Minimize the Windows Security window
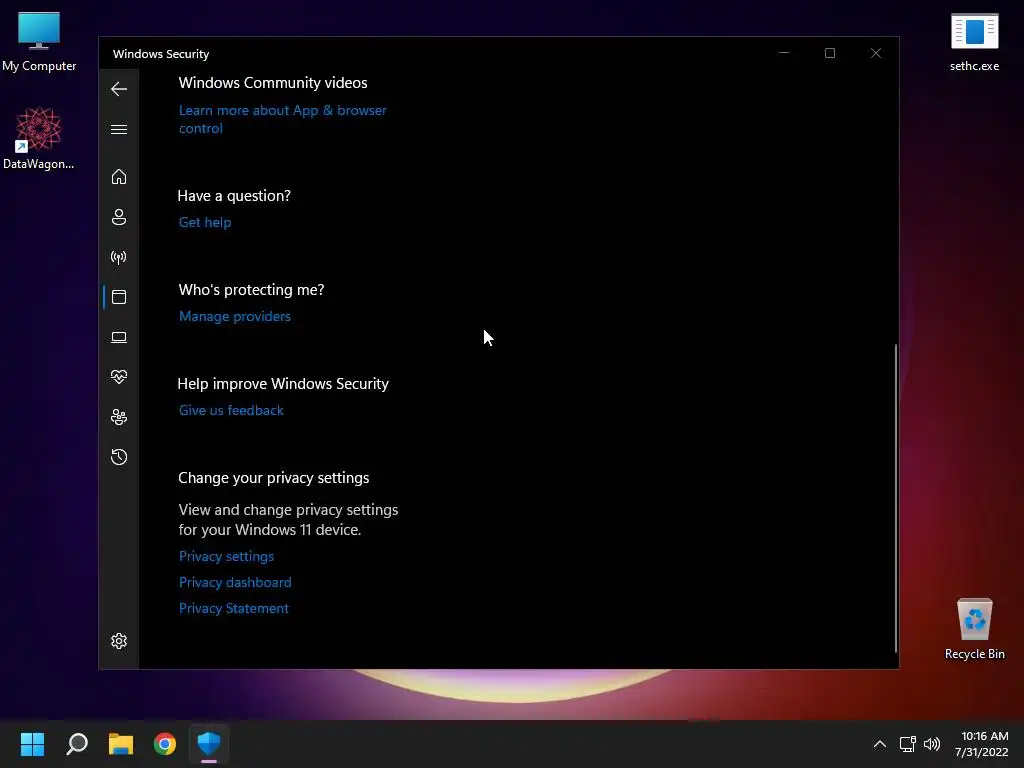Screen dimensions: 1024x768 coord(784,53)
